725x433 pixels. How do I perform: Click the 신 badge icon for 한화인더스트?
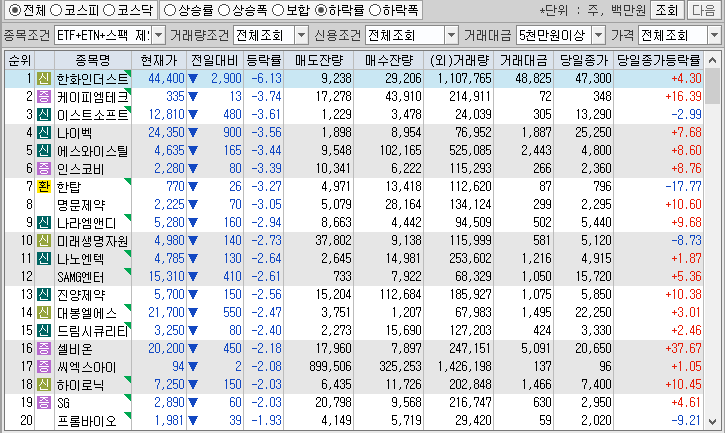(x=44, y=79)
